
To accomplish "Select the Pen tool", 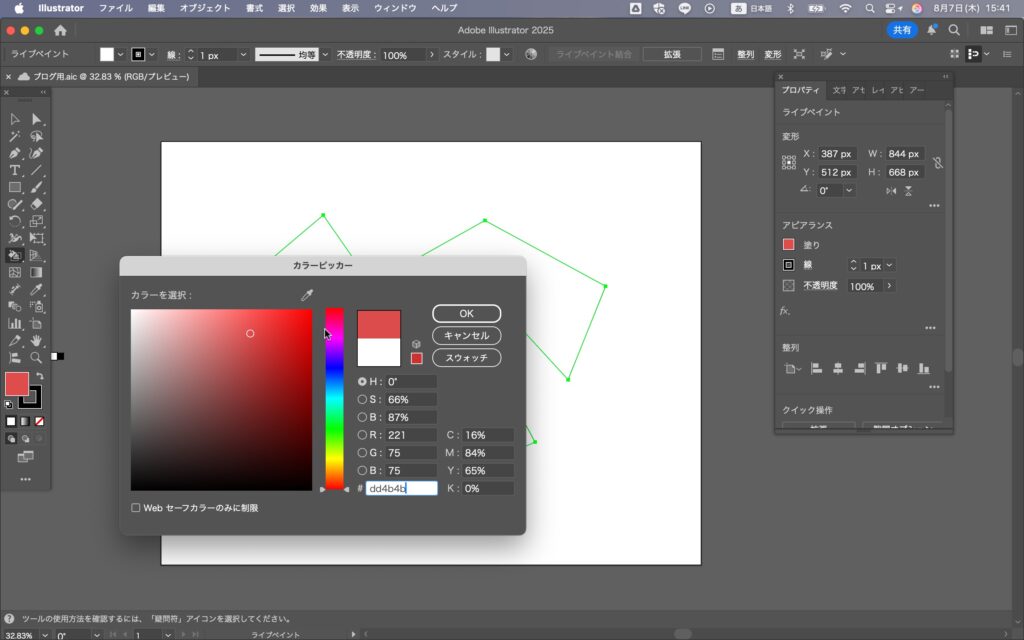I will (14, 153).
